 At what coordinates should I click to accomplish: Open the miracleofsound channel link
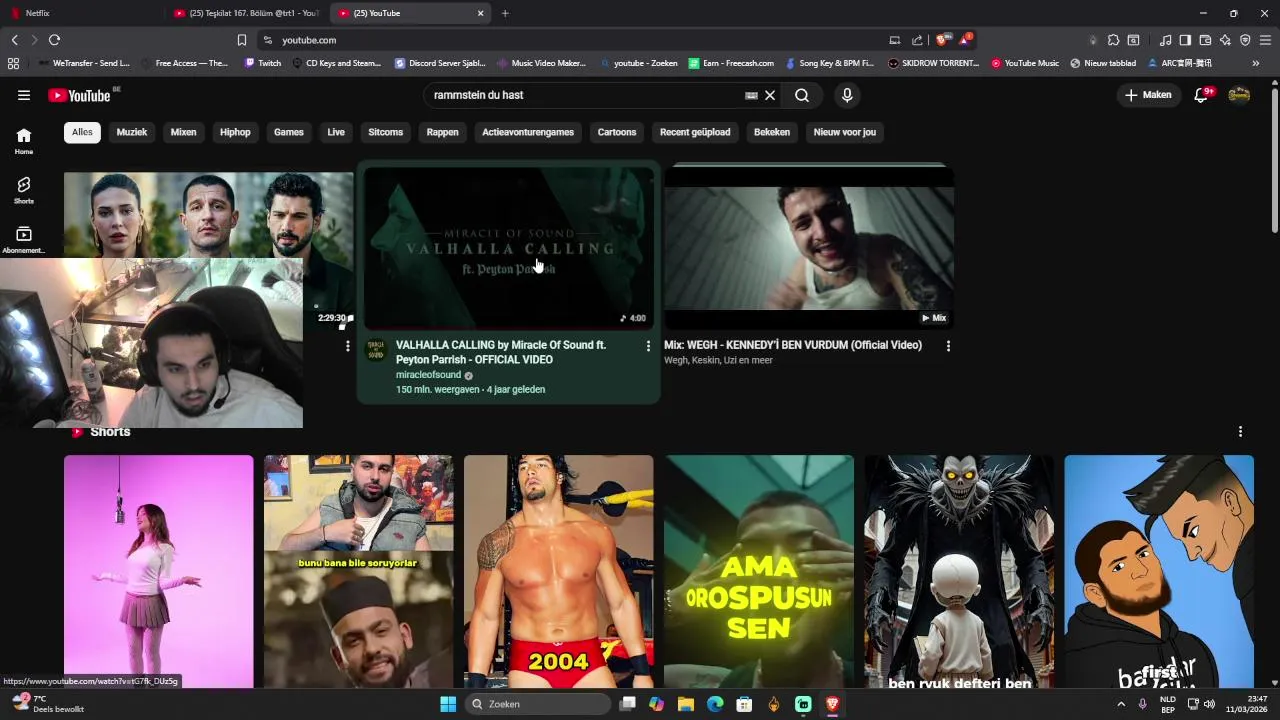tap(428, 375)
